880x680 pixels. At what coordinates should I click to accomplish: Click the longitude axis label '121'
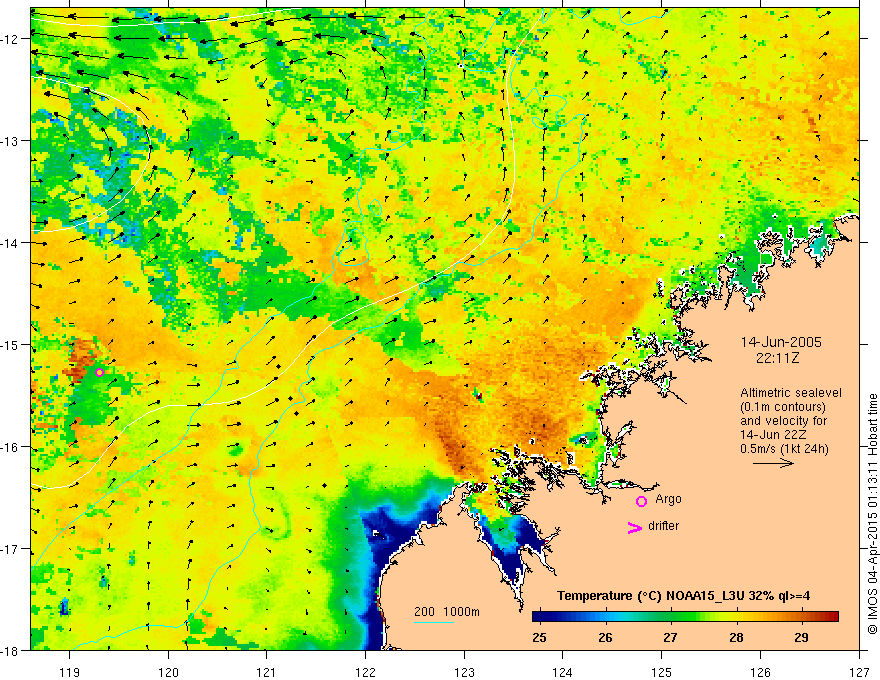pyautogui.click(x=267, y=672)
